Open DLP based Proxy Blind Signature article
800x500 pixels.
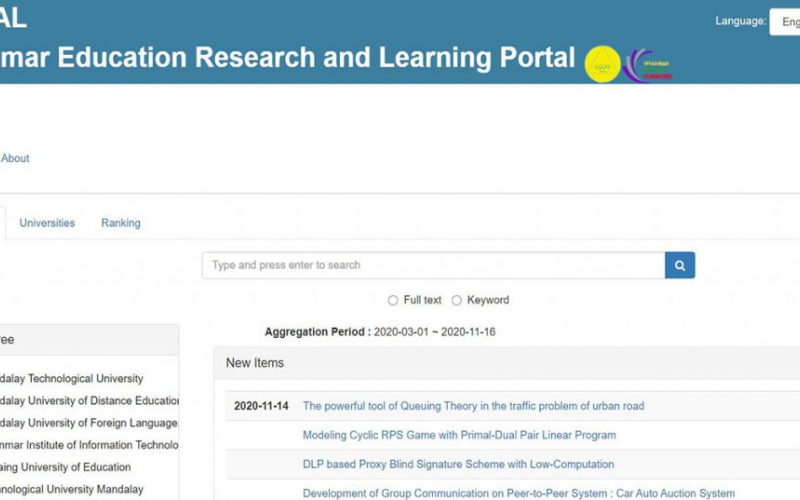click(458, 464)
